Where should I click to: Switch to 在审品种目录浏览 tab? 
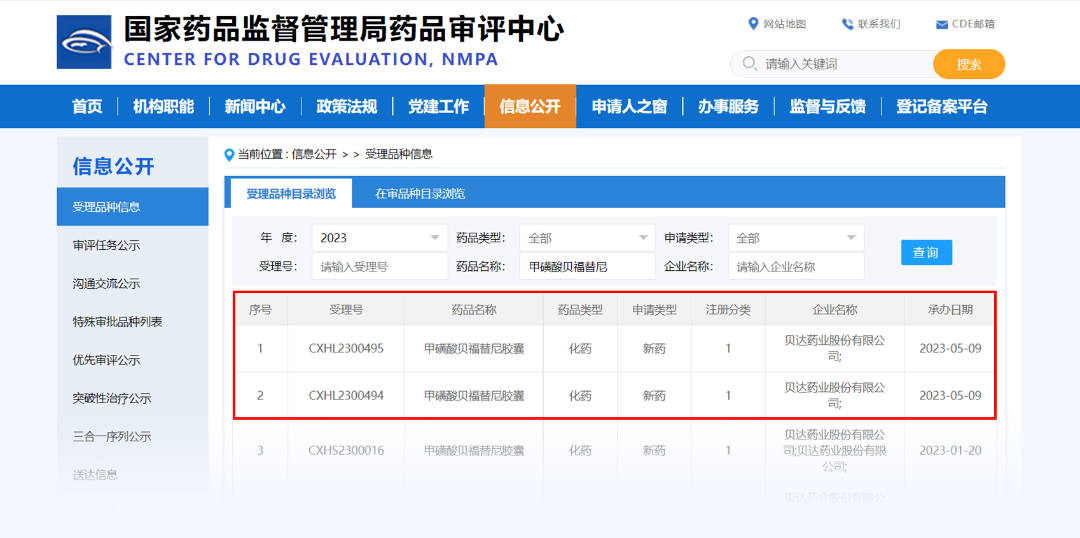coord(420,193)
